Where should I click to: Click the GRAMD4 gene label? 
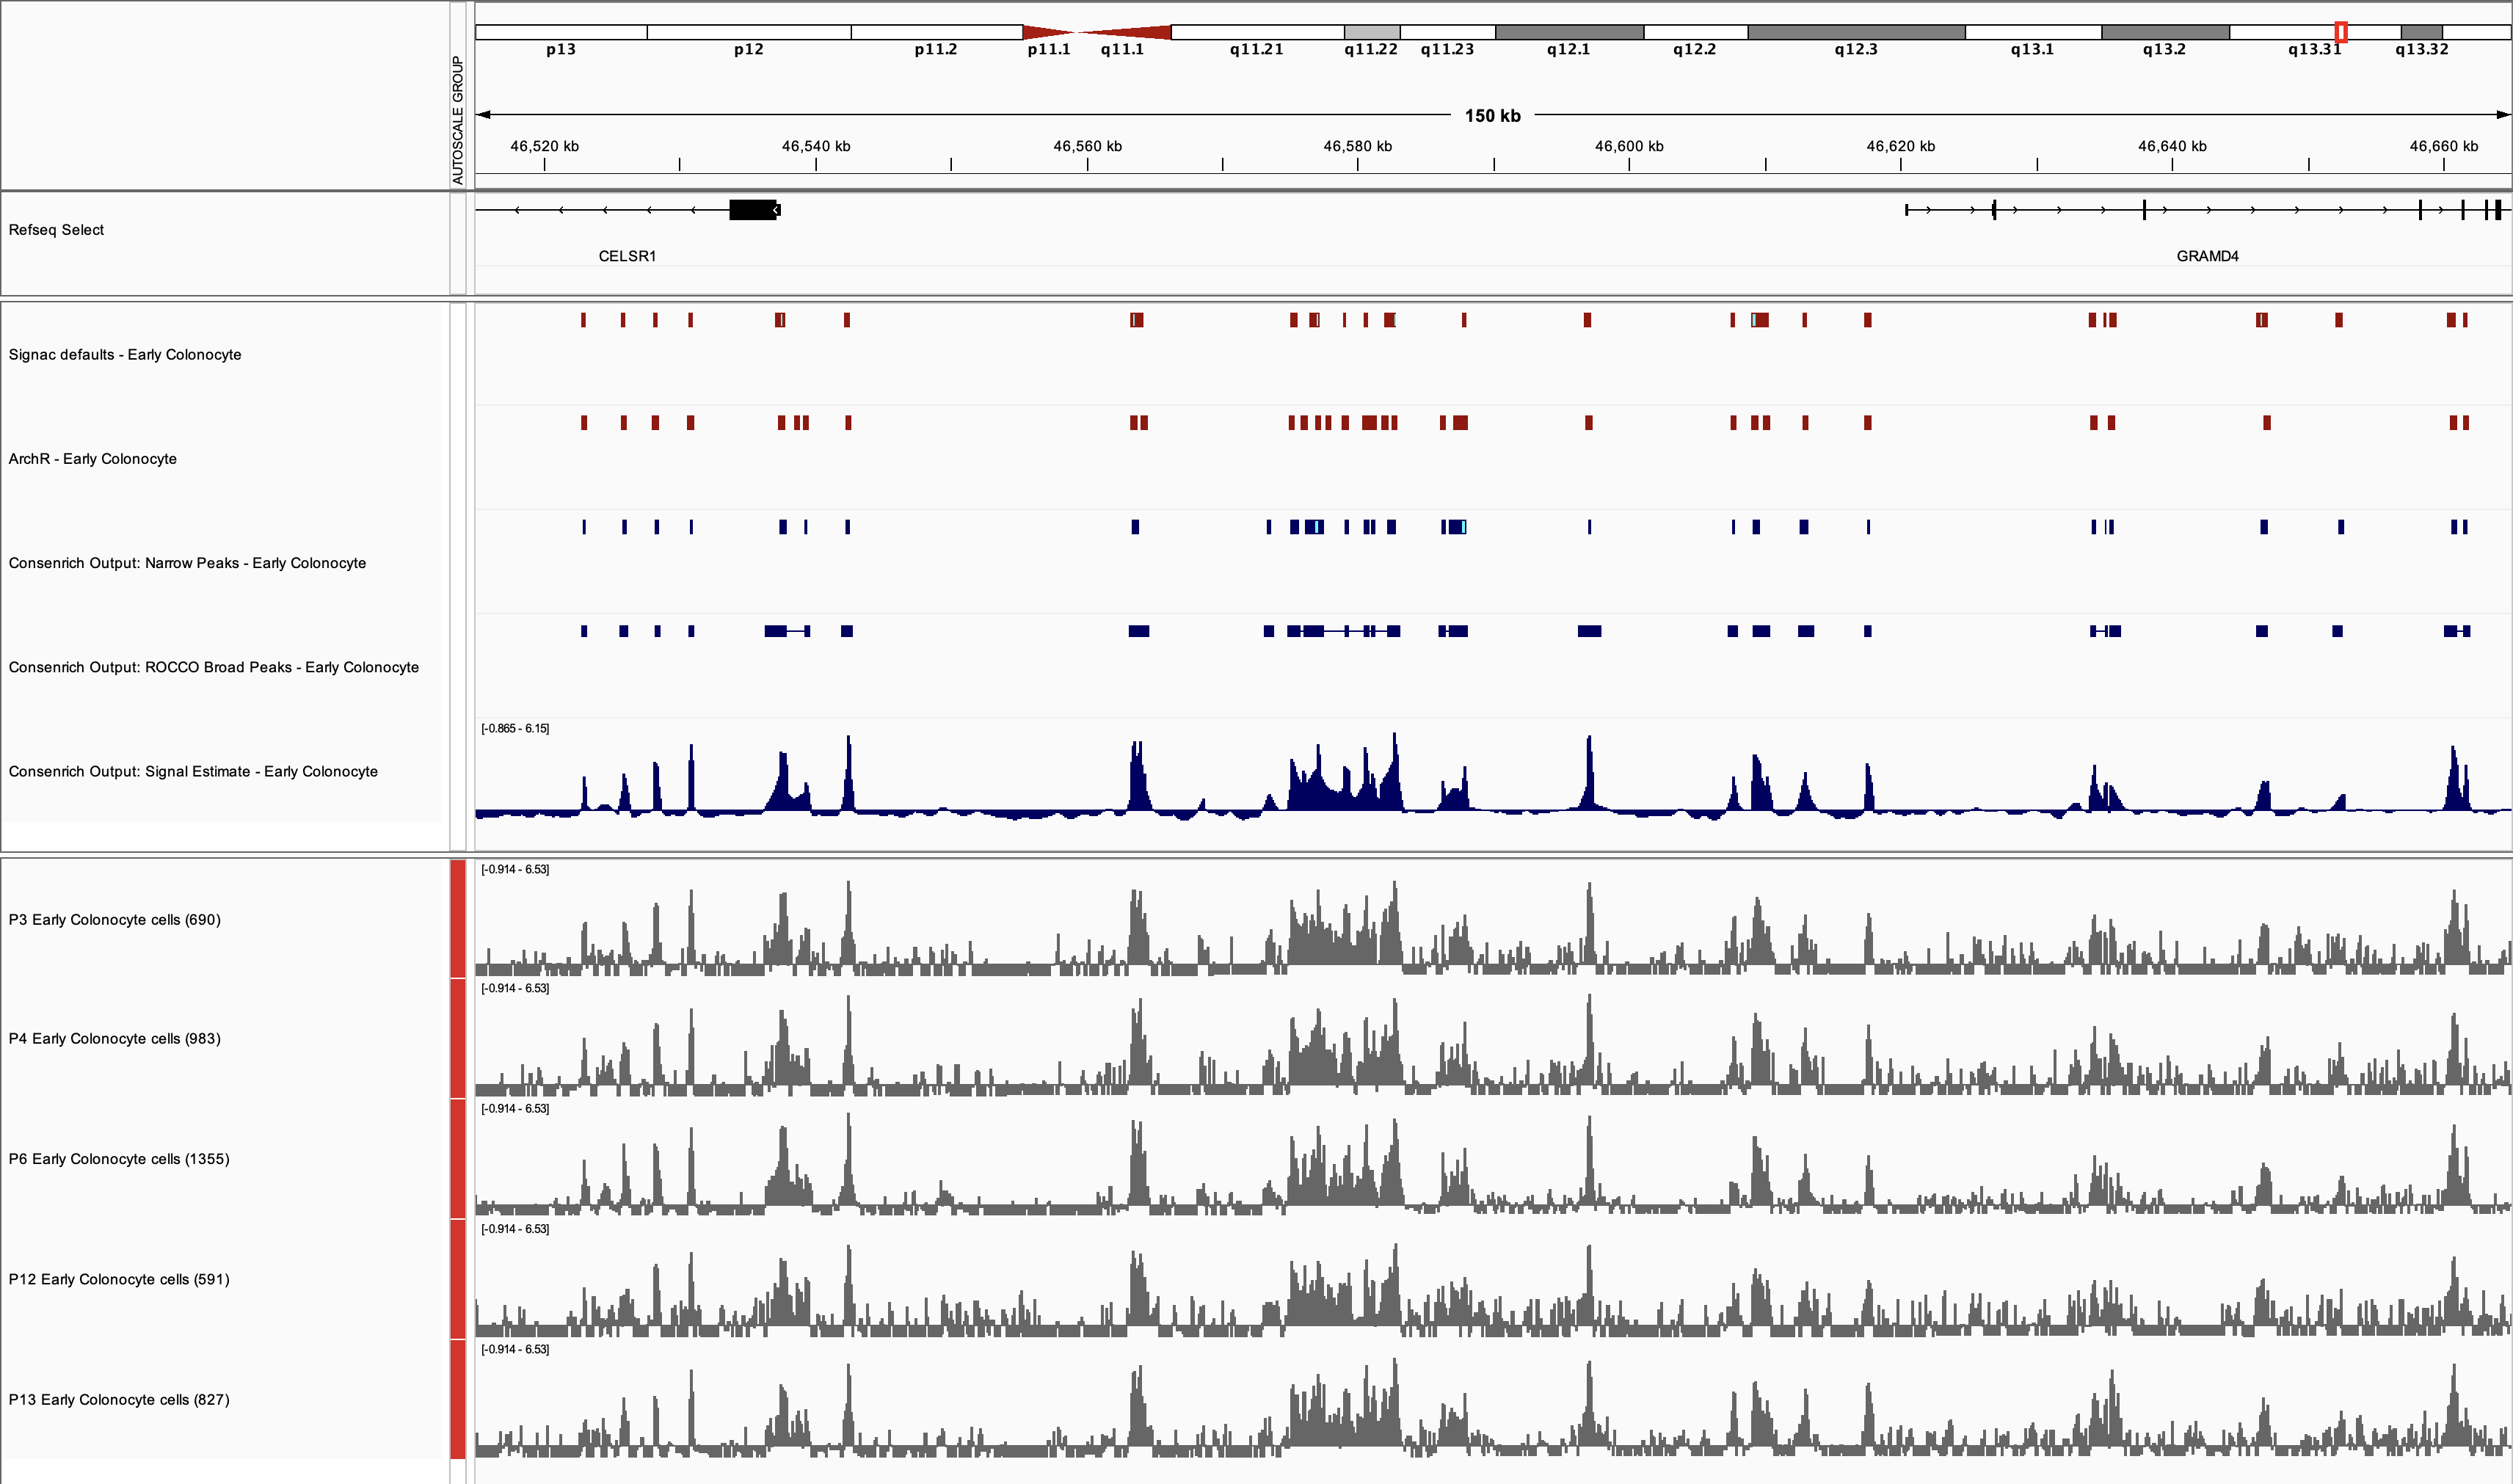coord(2207,256)
